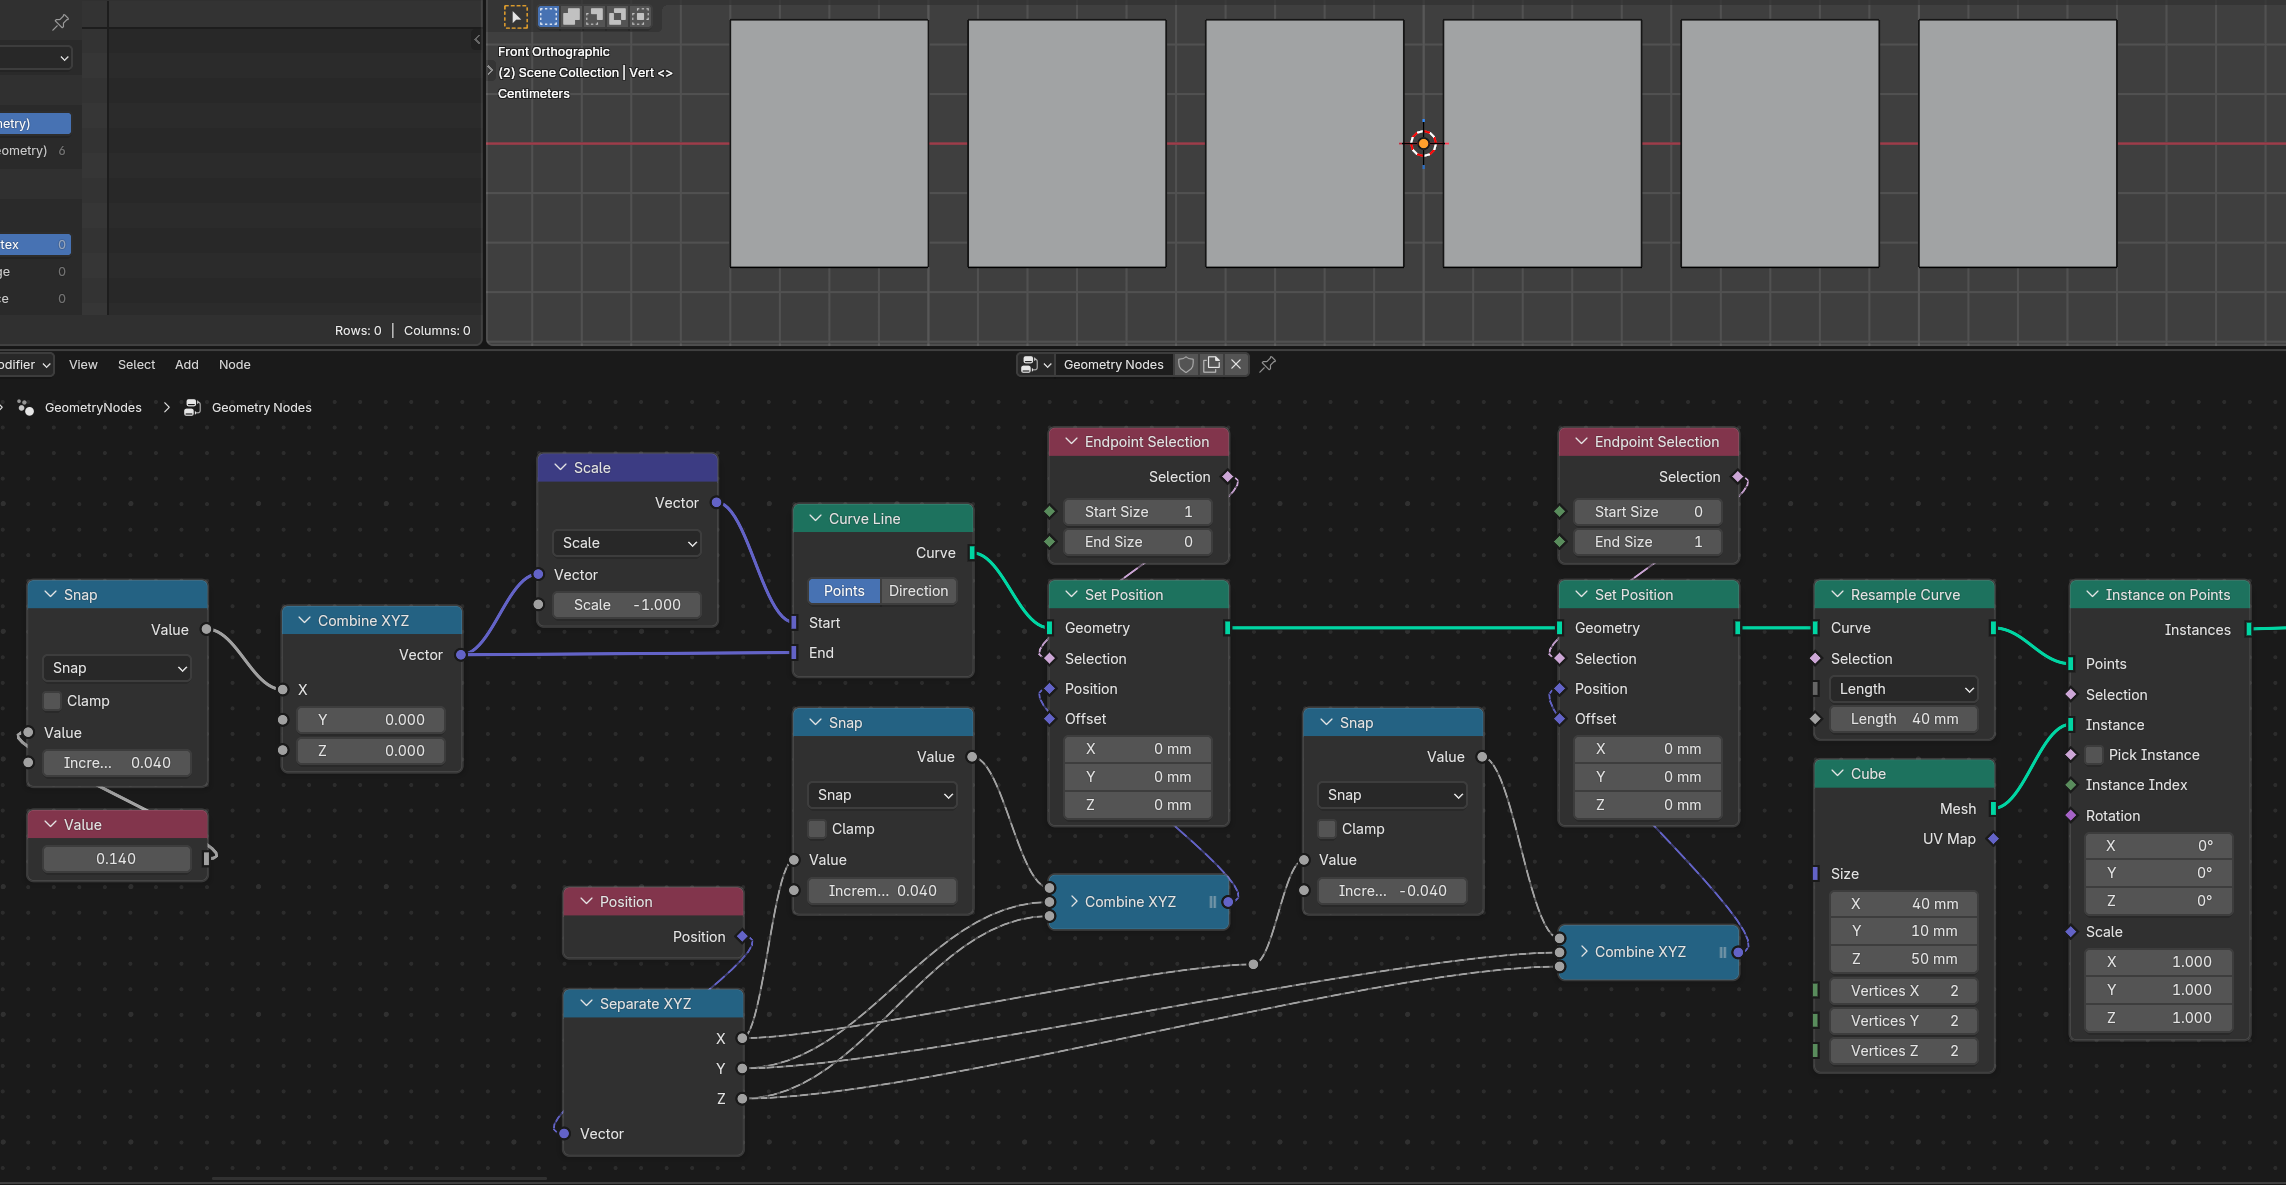
Task: Select Points mode in Curve Line node
Action: [x=844, y=591]
